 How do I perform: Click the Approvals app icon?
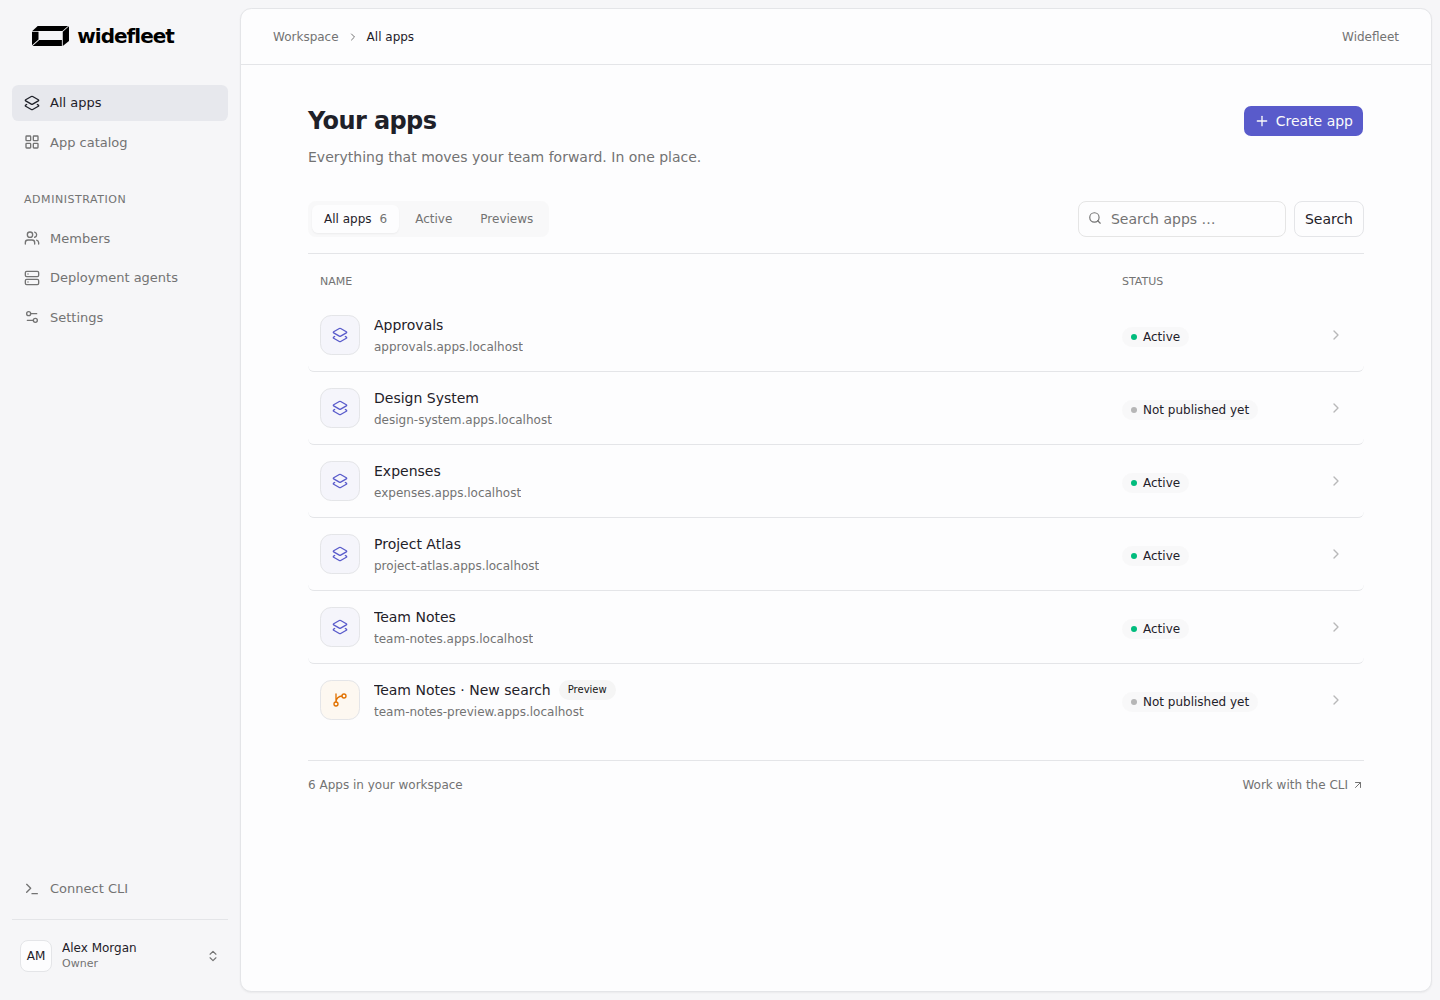pos(340,335)
